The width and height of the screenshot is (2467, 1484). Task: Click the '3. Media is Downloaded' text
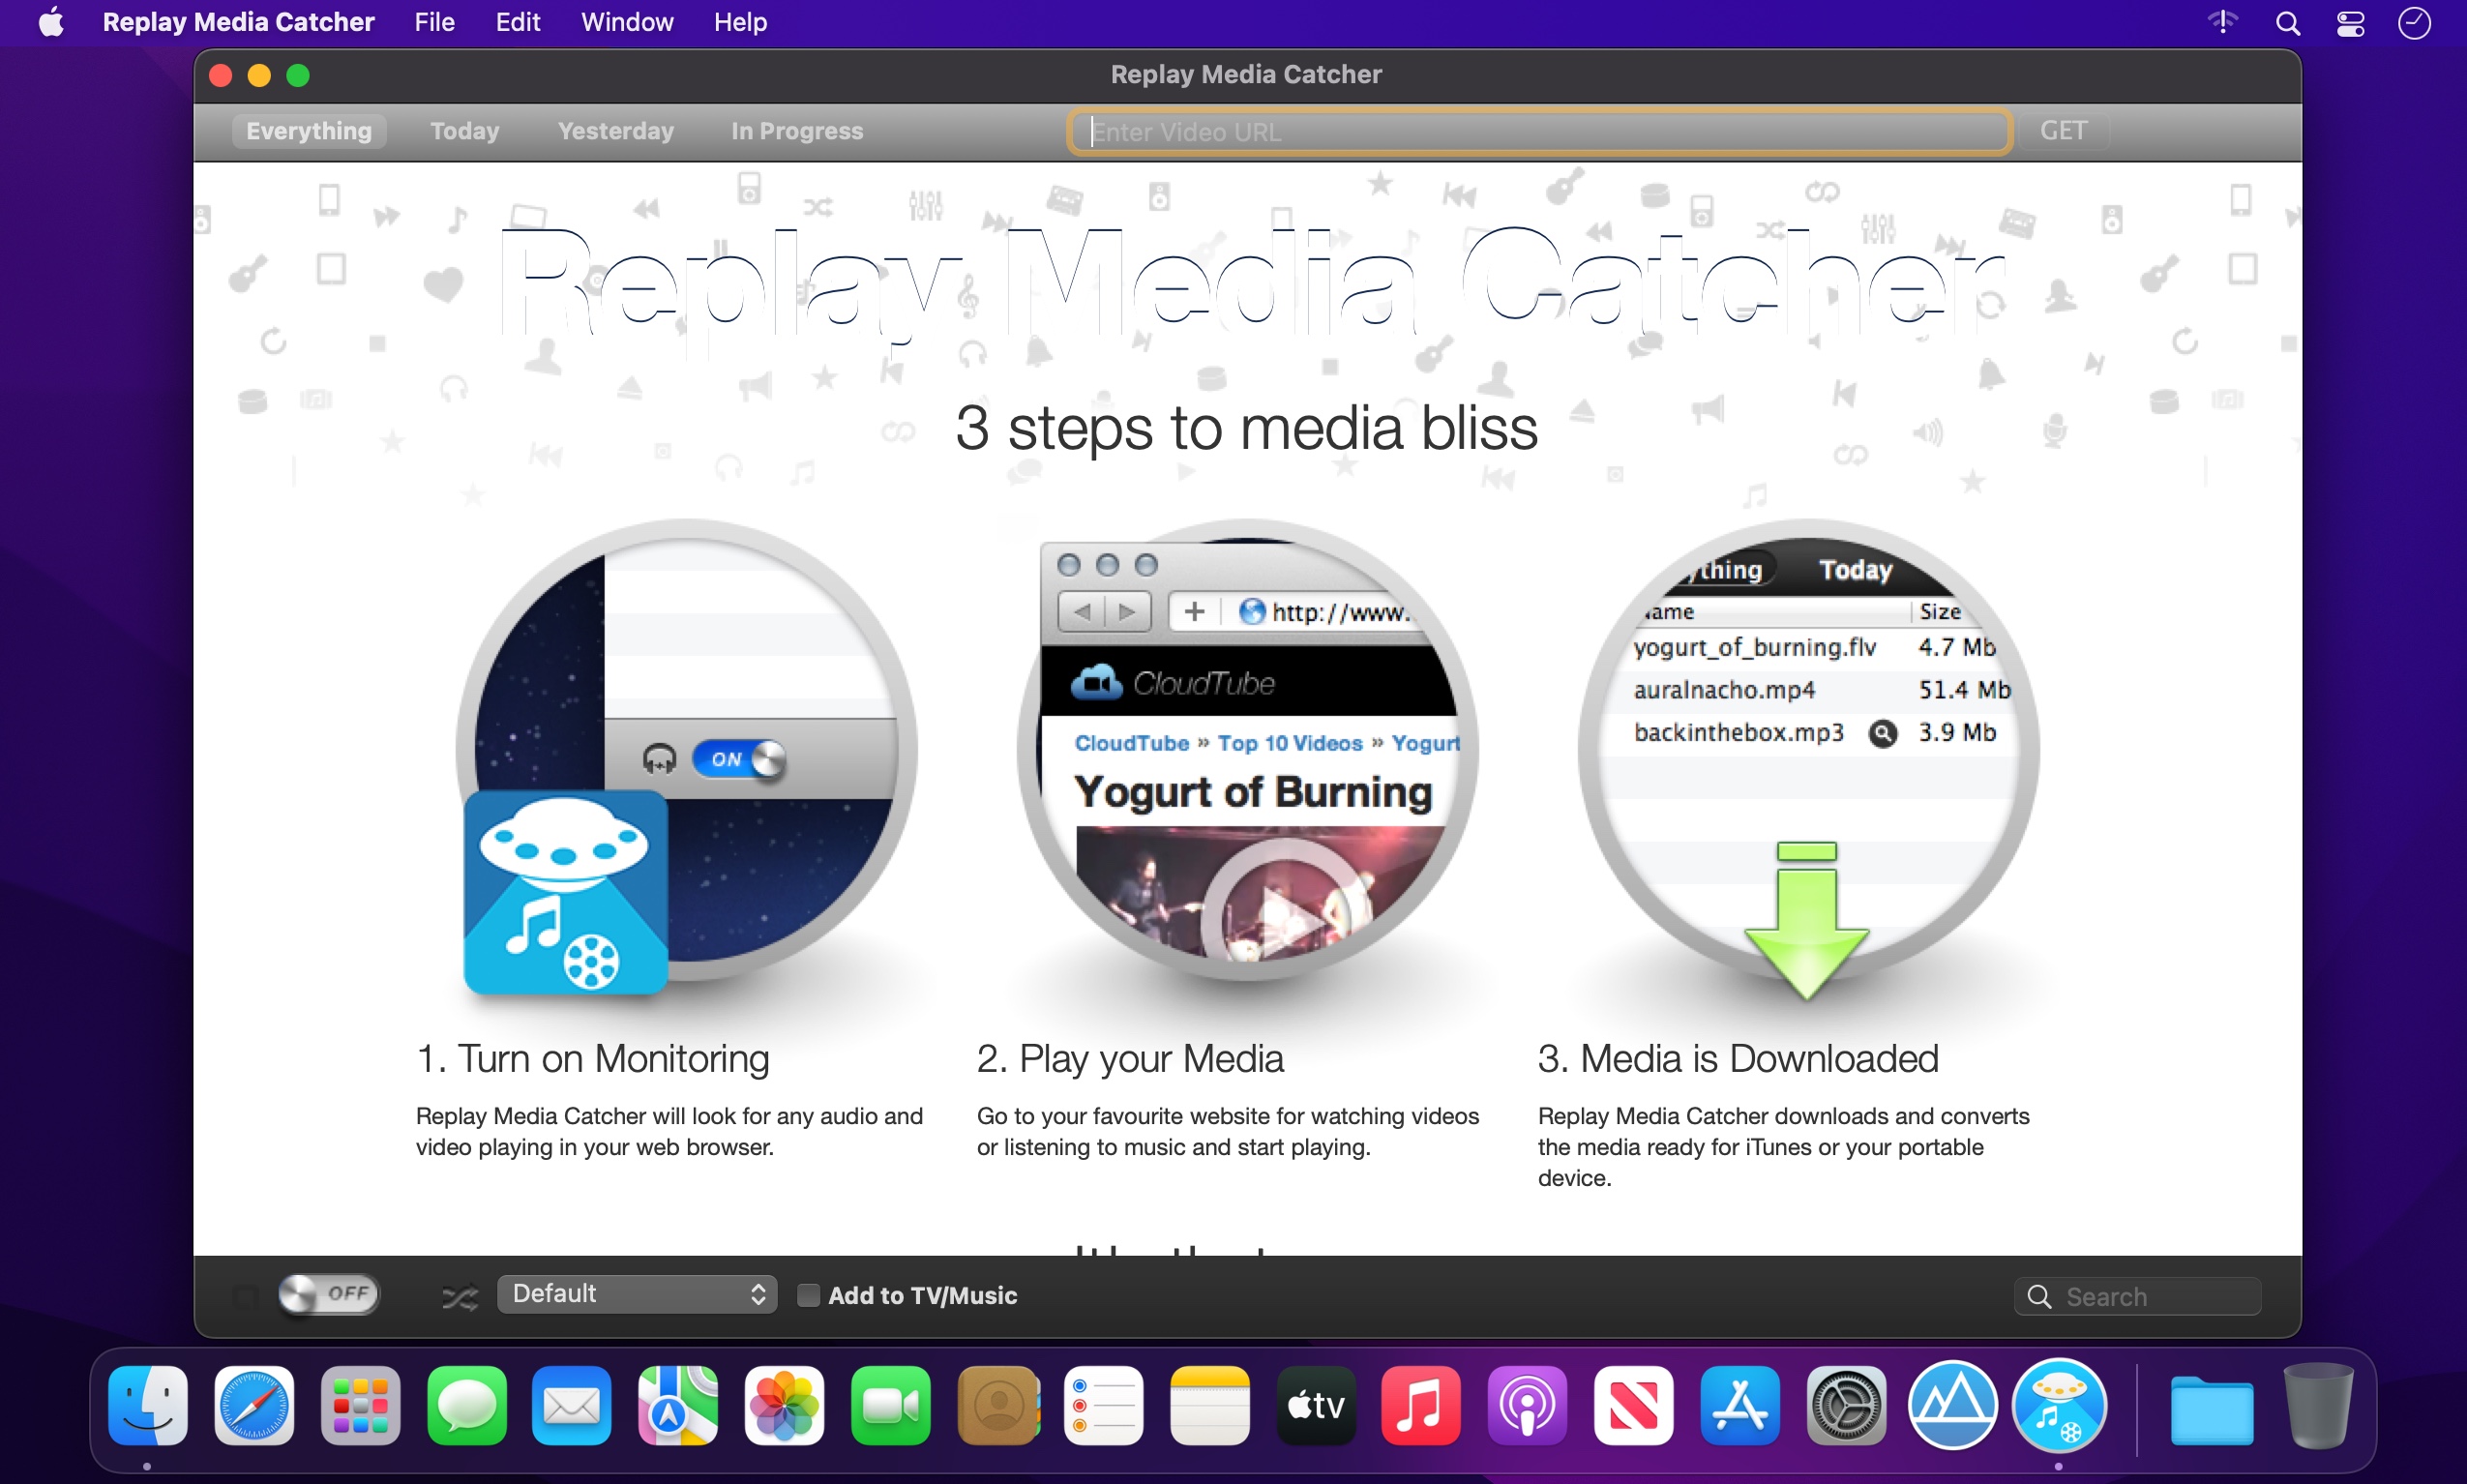[x=1738, y=1058]
